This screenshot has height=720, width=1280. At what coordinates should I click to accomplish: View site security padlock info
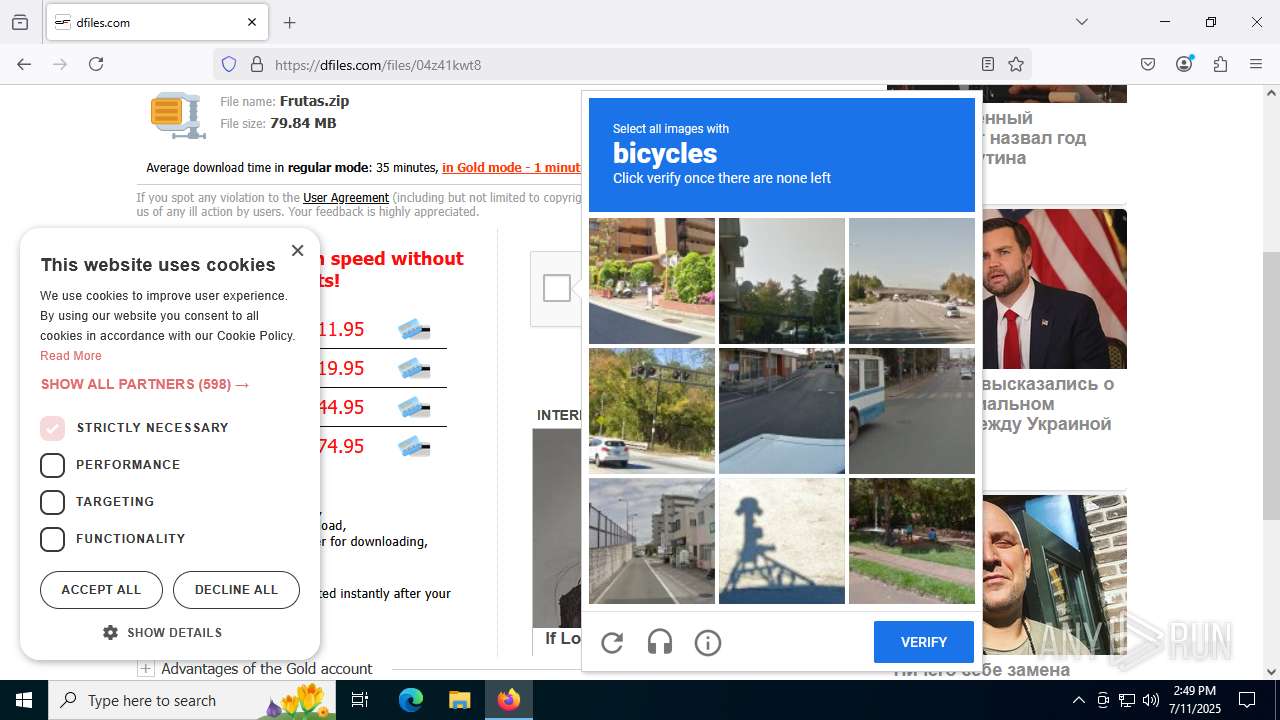tap(257, 64)
